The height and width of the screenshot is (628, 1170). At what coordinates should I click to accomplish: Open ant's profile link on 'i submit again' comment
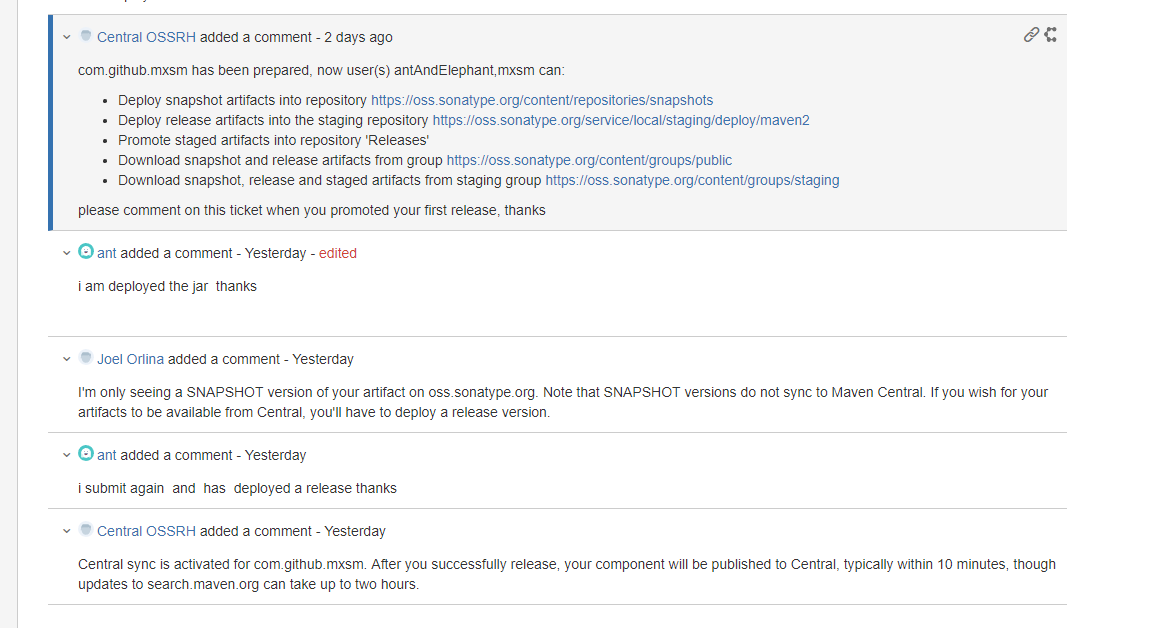(x=106, y=455)
